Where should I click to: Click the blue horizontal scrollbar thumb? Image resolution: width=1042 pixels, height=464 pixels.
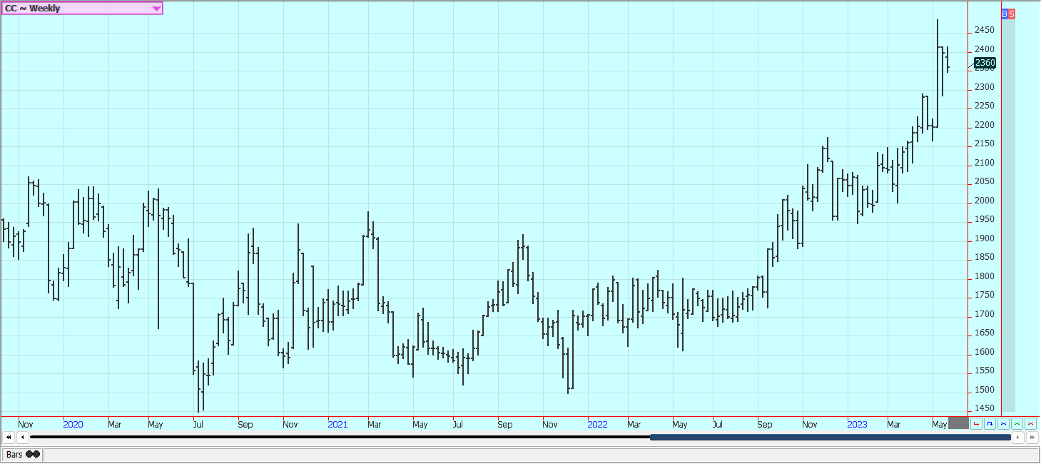pyautogui.click(x=829, y=437)
